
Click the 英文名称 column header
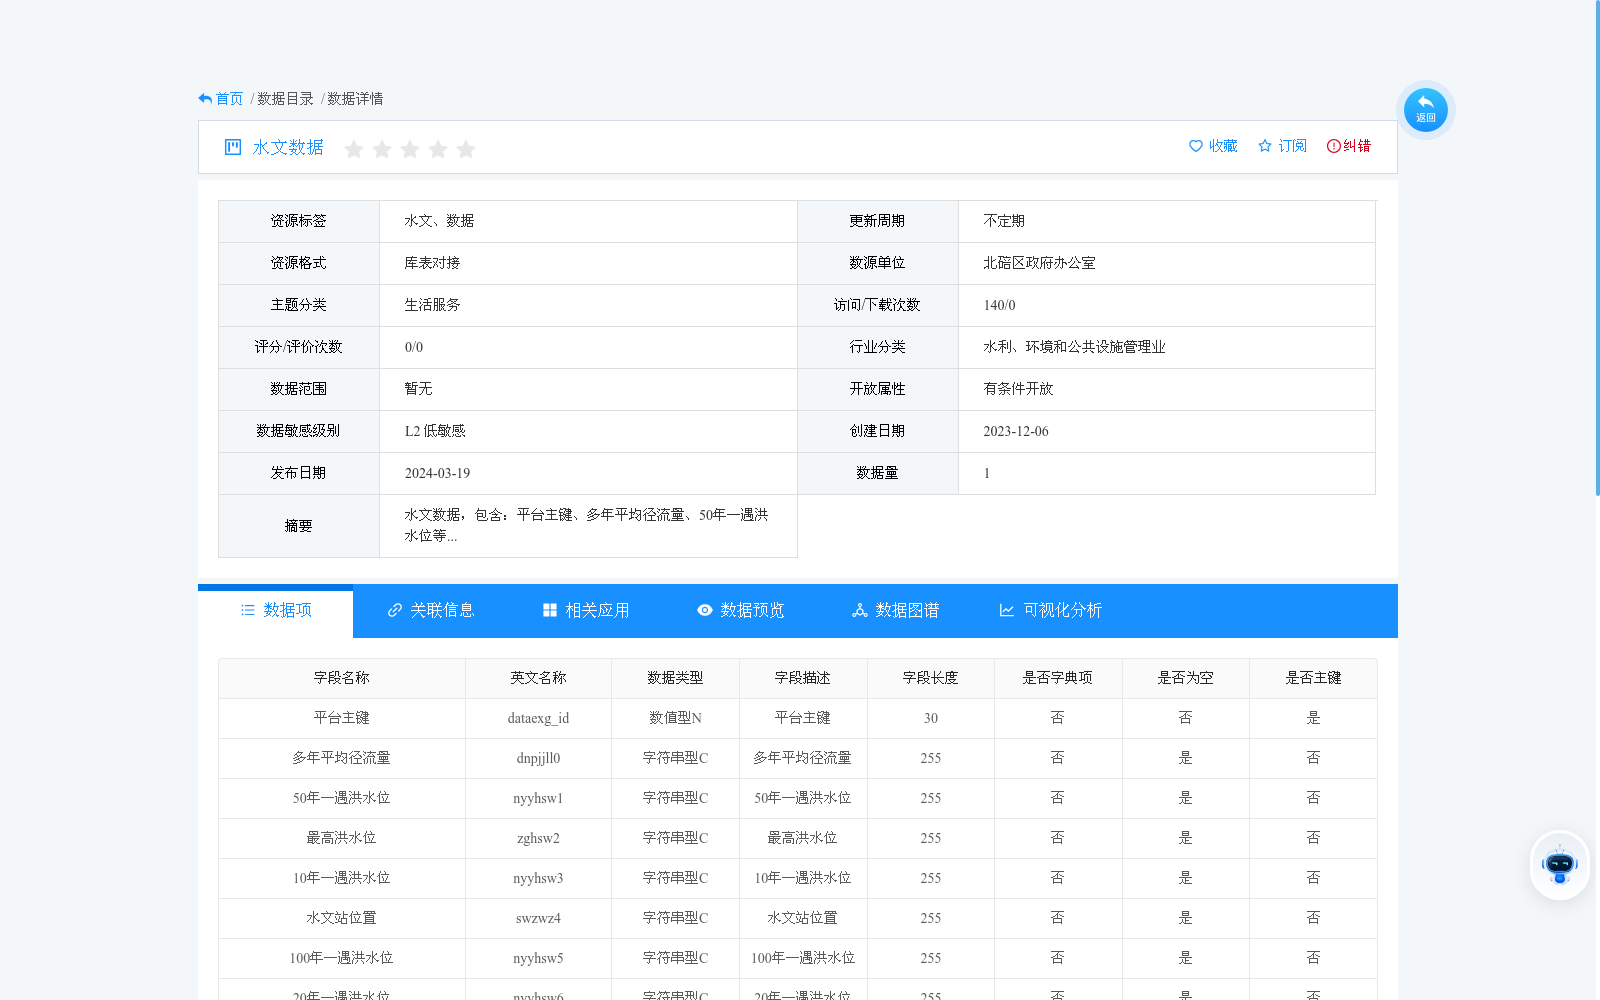[x=538, y=678]
